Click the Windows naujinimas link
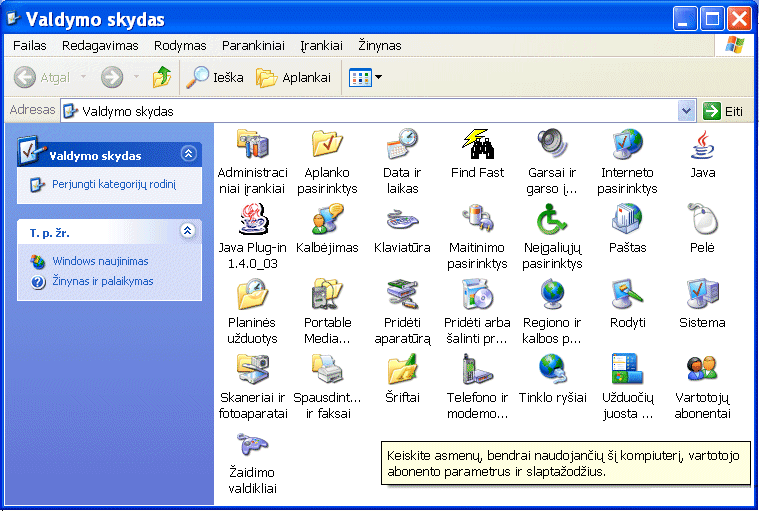Image resolution: width=759 pixels, height=511 pixels. 100,261
